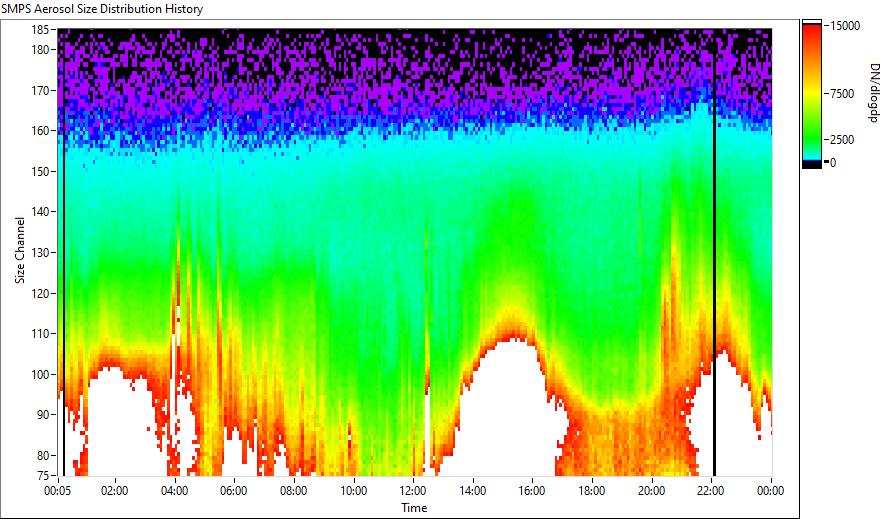
Task: Click the Time axis title
Action: pyautogui.click(x=414, y=508)
